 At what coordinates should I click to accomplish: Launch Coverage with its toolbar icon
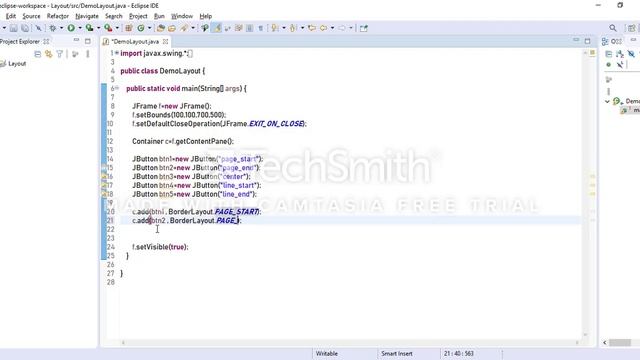click(89, 28)
